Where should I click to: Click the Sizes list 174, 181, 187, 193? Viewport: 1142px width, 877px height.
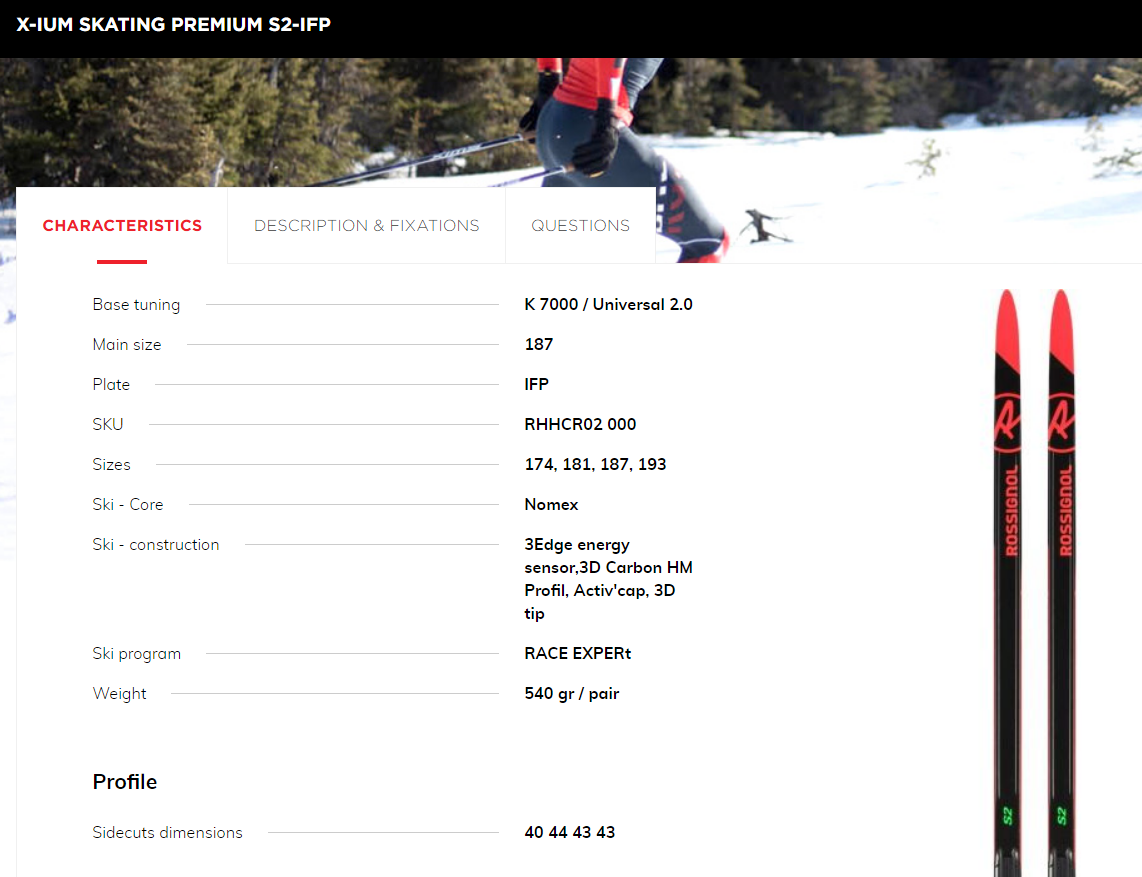(595, 464)
